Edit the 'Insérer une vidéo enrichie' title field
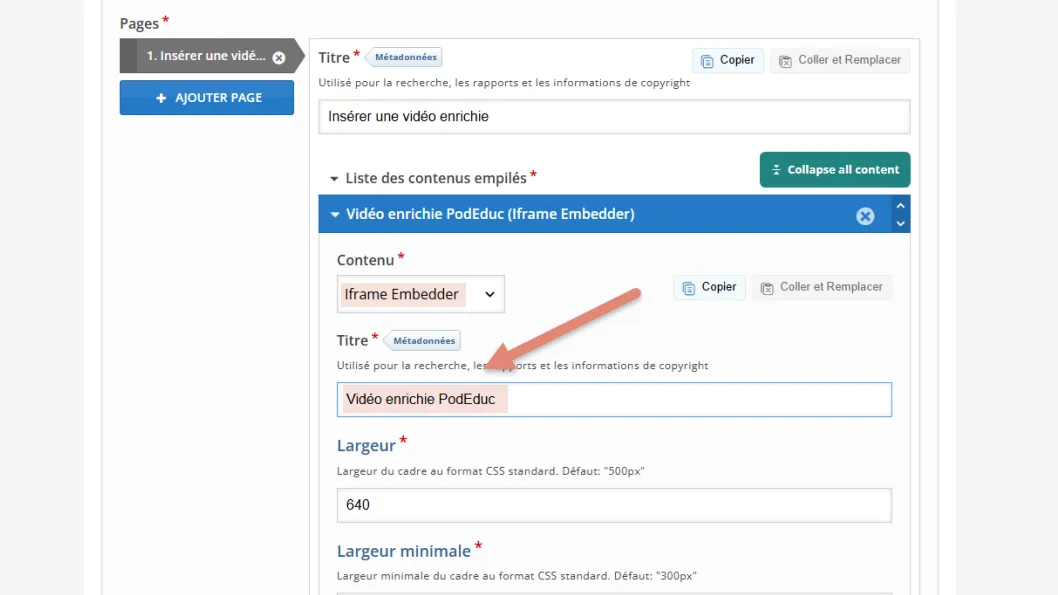The height and width of the screenshot is (595, 1058). point(614,117)
